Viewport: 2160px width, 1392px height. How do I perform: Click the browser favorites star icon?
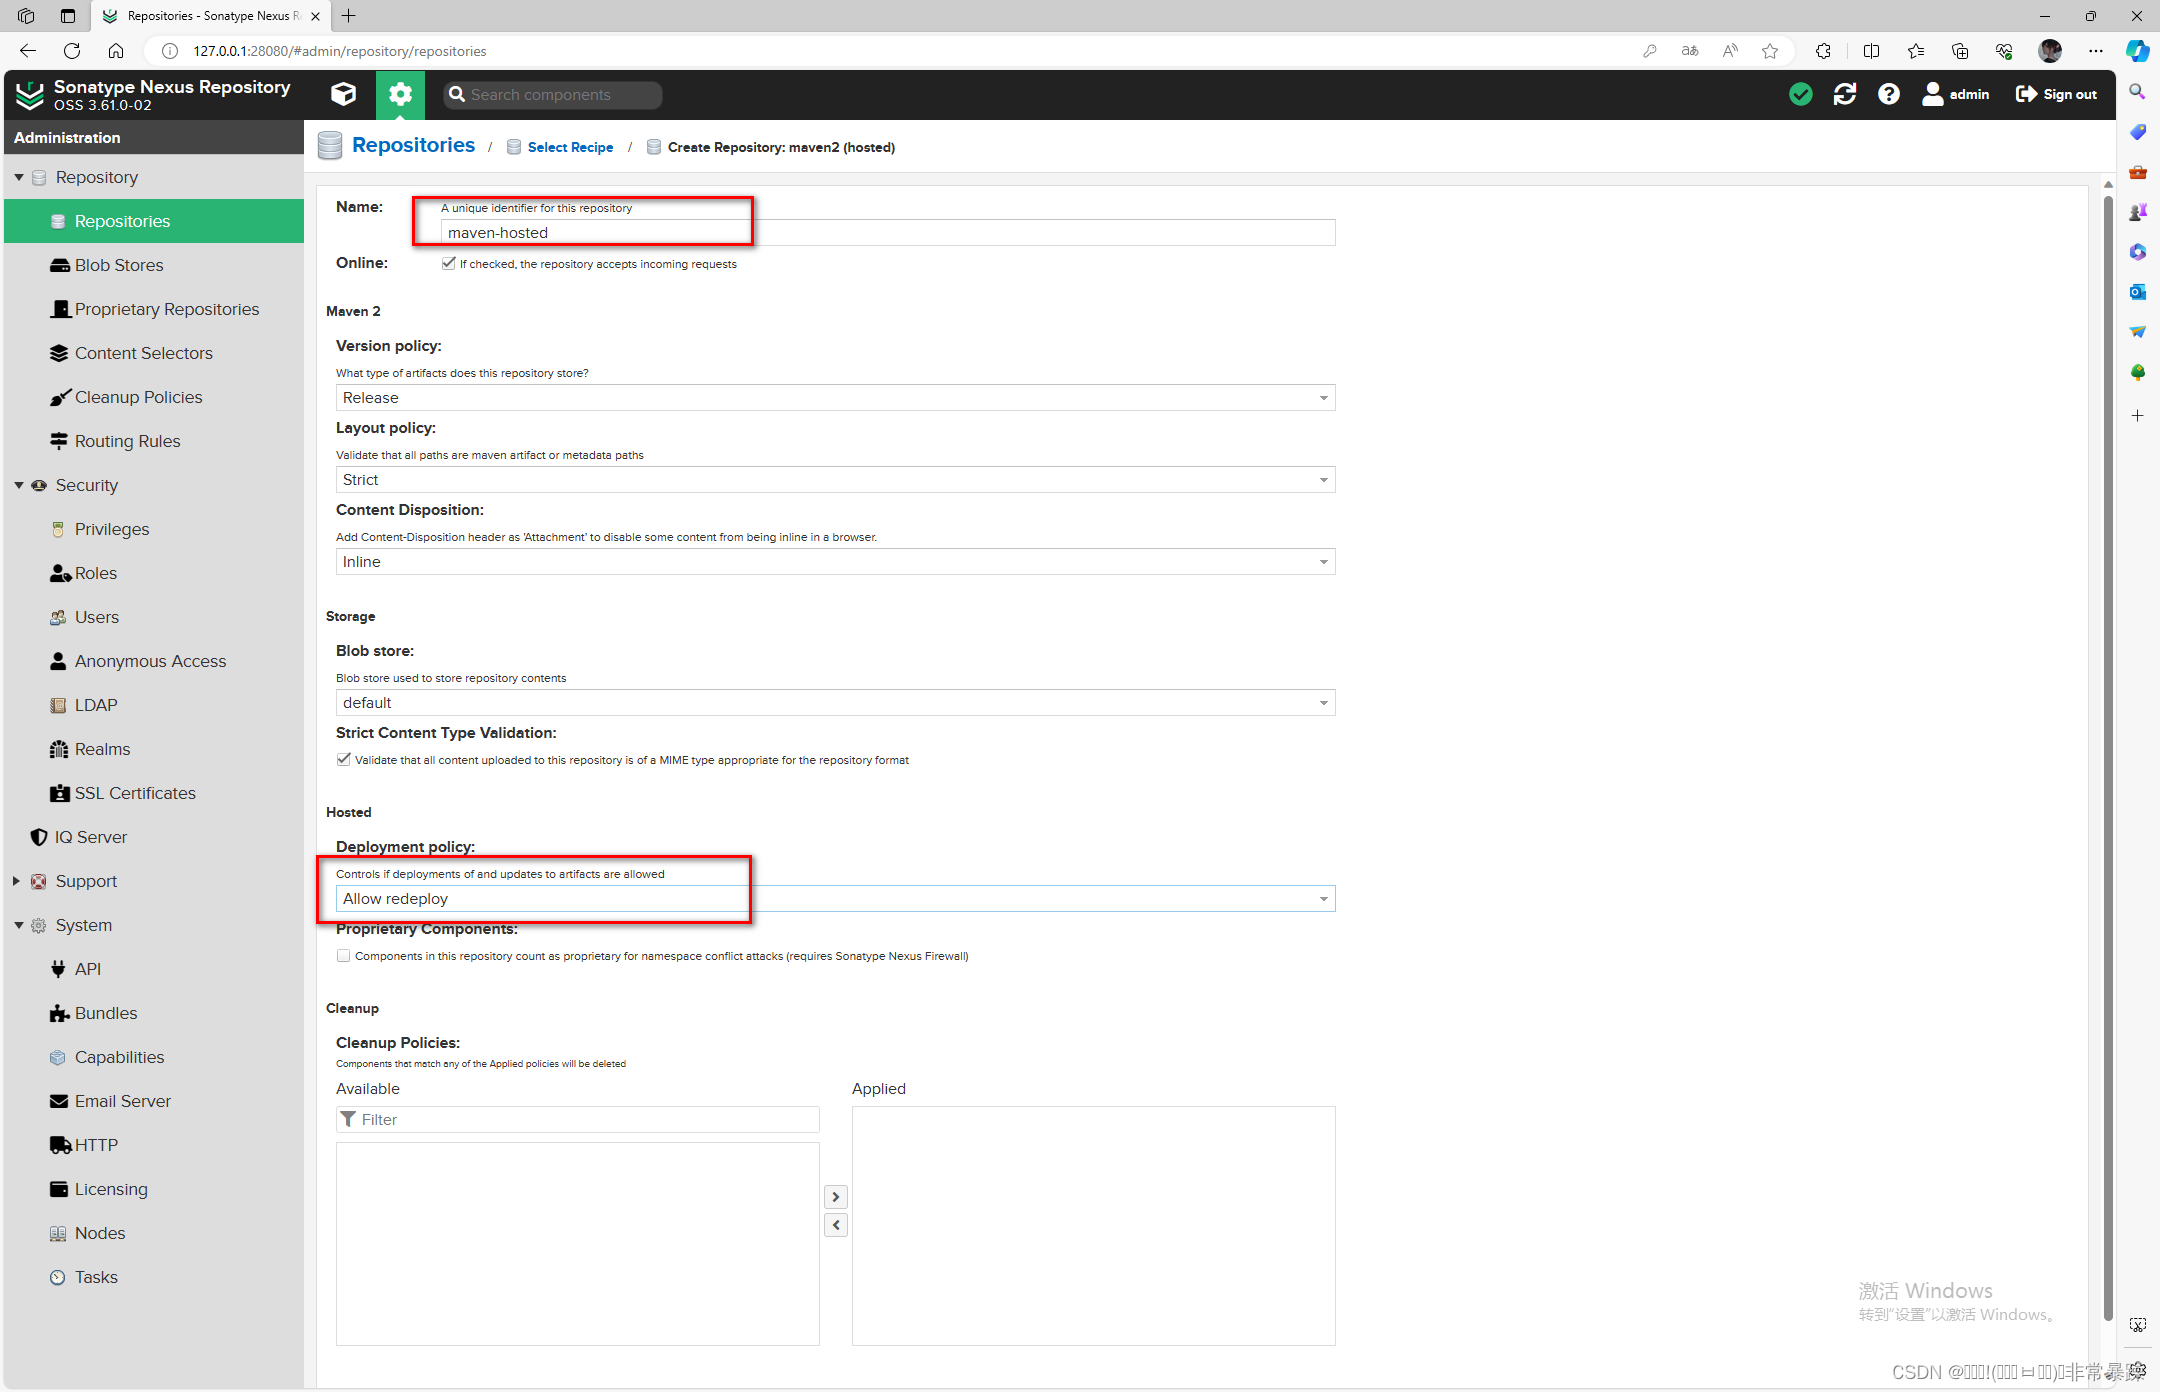click(x=1770, y=51)
